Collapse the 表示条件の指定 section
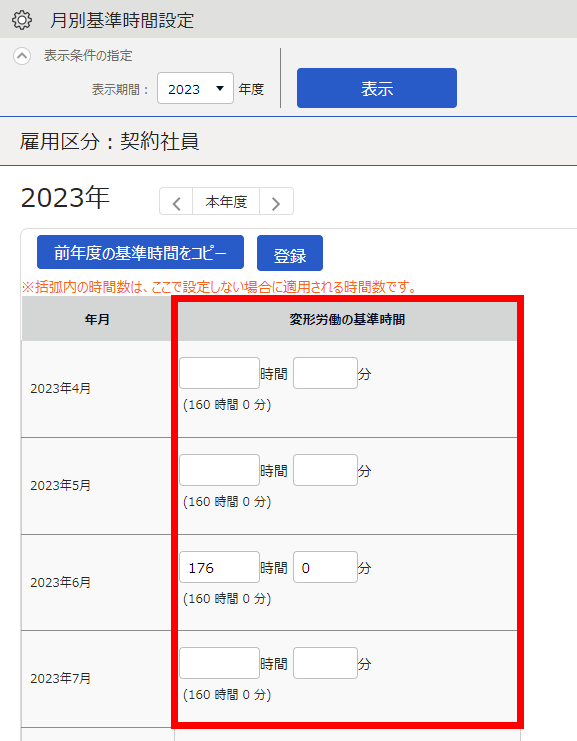 [x=22, y=56]
